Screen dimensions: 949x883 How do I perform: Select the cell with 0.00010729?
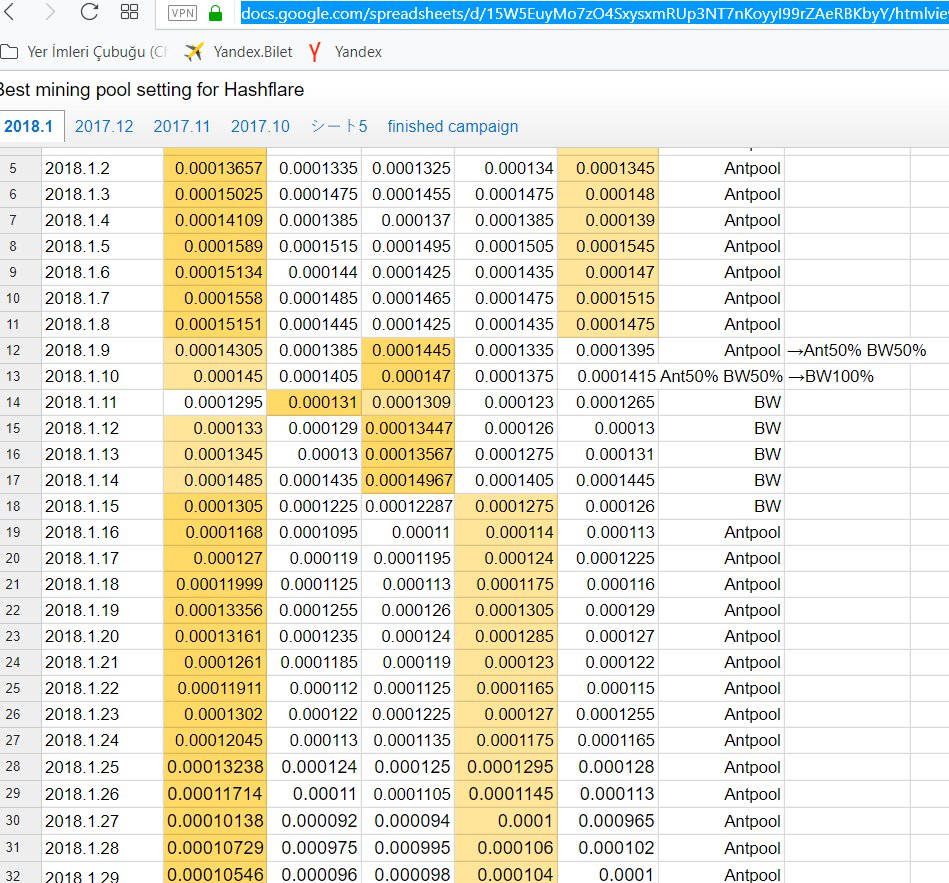[215, 849]
